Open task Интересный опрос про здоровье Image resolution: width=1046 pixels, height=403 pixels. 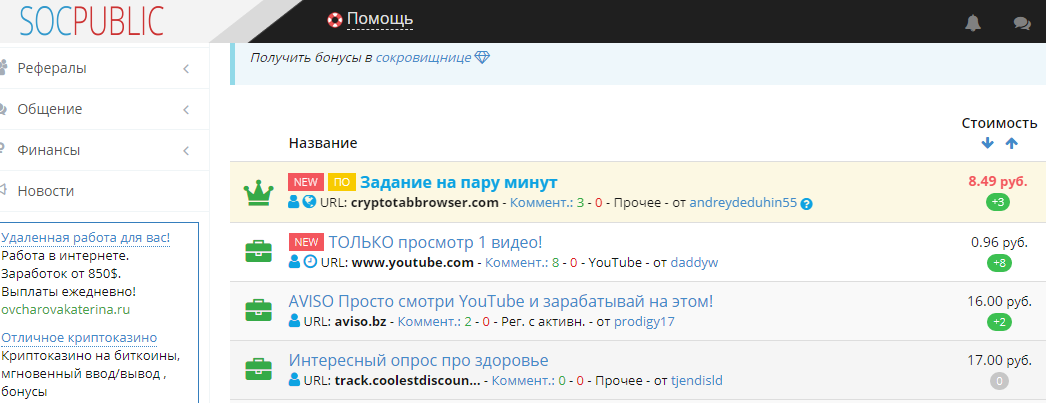(418, 361)
